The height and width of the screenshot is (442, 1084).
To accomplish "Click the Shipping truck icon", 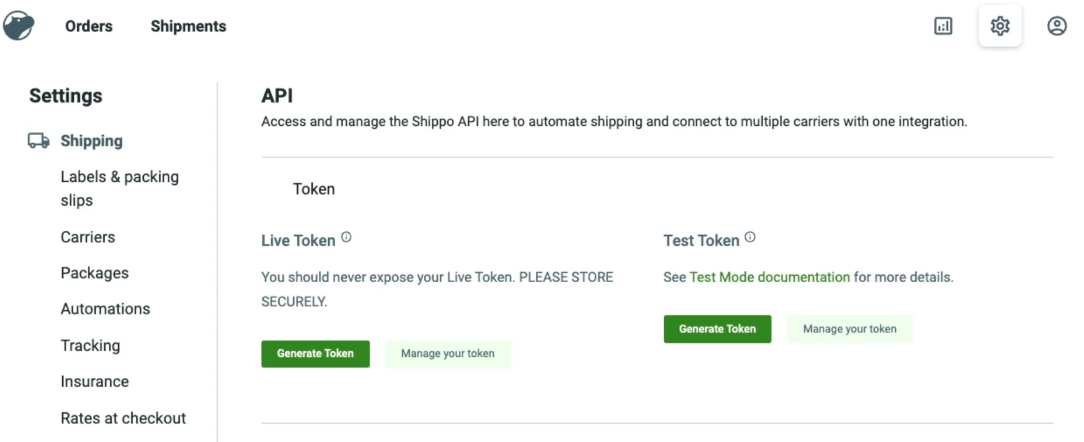I will click(x=39, y=140).
